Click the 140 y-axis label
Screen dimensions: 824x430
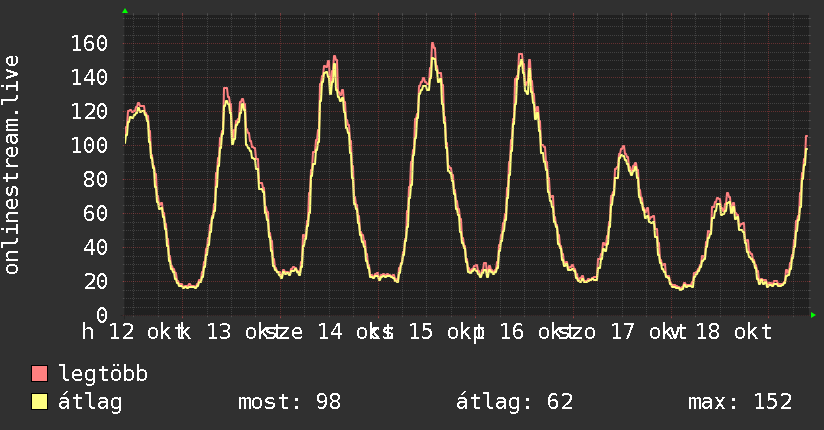[x=89, y=77]
